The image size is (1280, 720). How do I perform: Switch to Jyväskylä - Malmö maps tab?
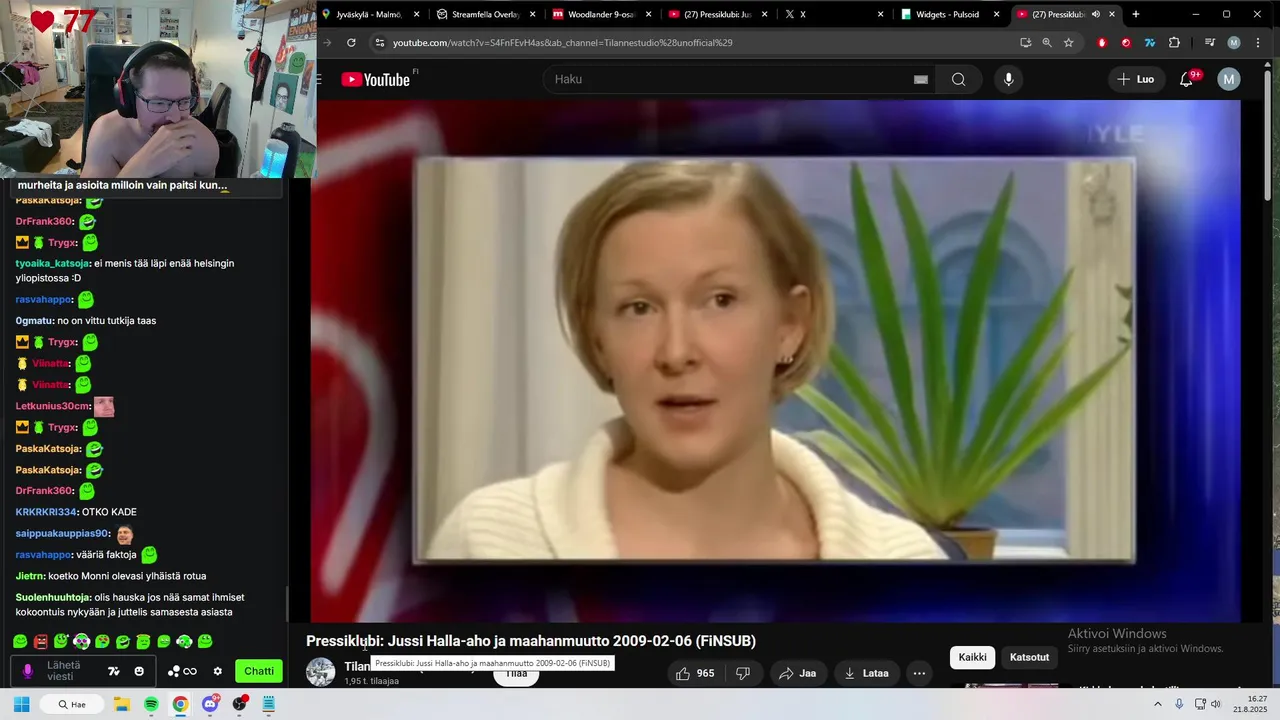coord(368,14)
